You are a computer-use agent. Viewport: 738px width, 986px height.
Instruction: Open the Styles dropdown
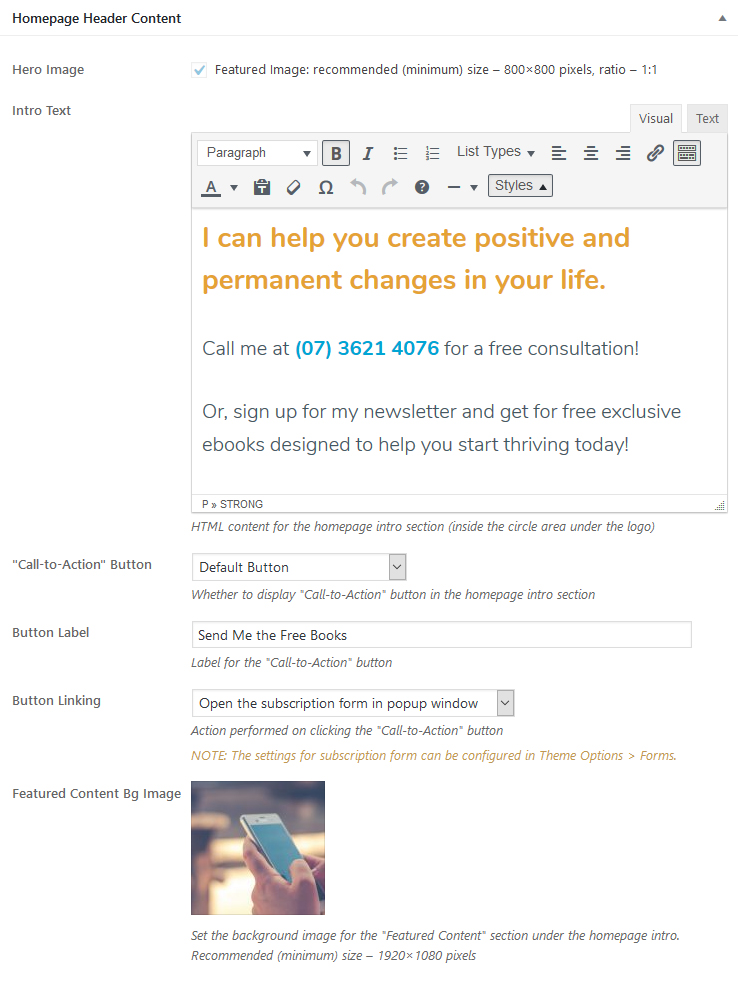pos(520,186)
